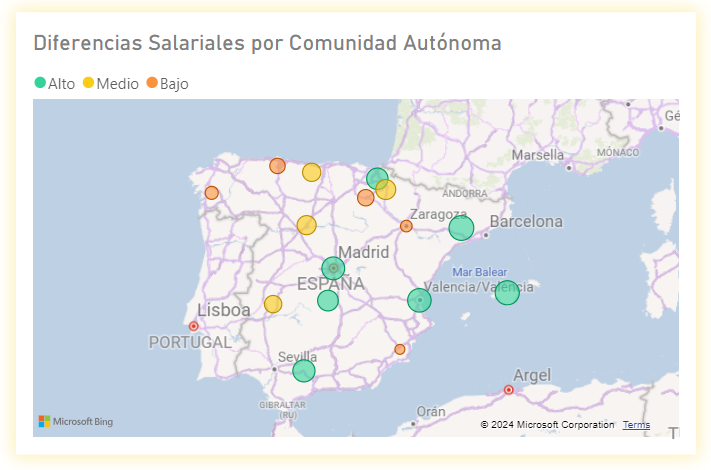The width and height of the screenshot is (711, 470).
Task: Select the green bubble over the Balearic Islands
Action: point(507,292)
